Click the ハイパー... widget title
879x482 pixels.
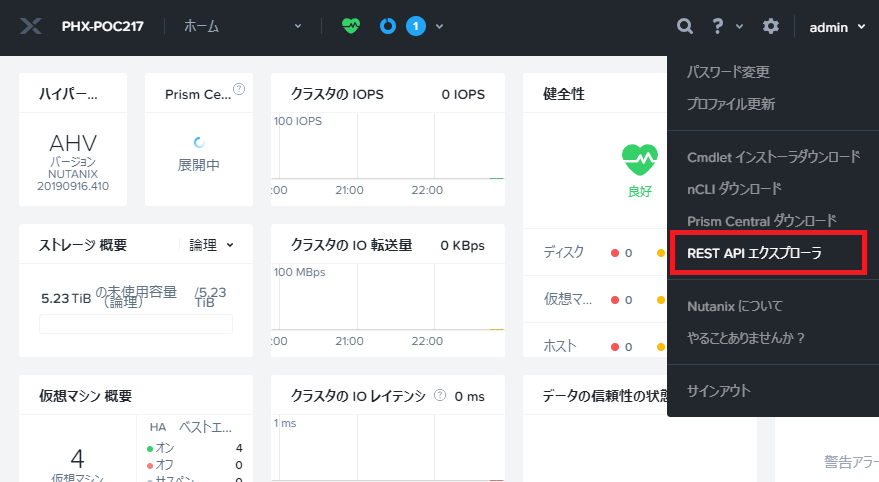click(68, 94)
